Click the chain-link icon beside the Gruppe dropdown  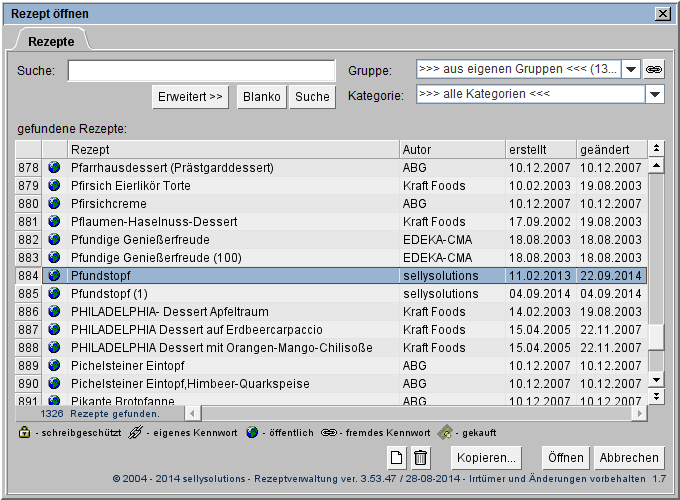click(x=654, y=70)
